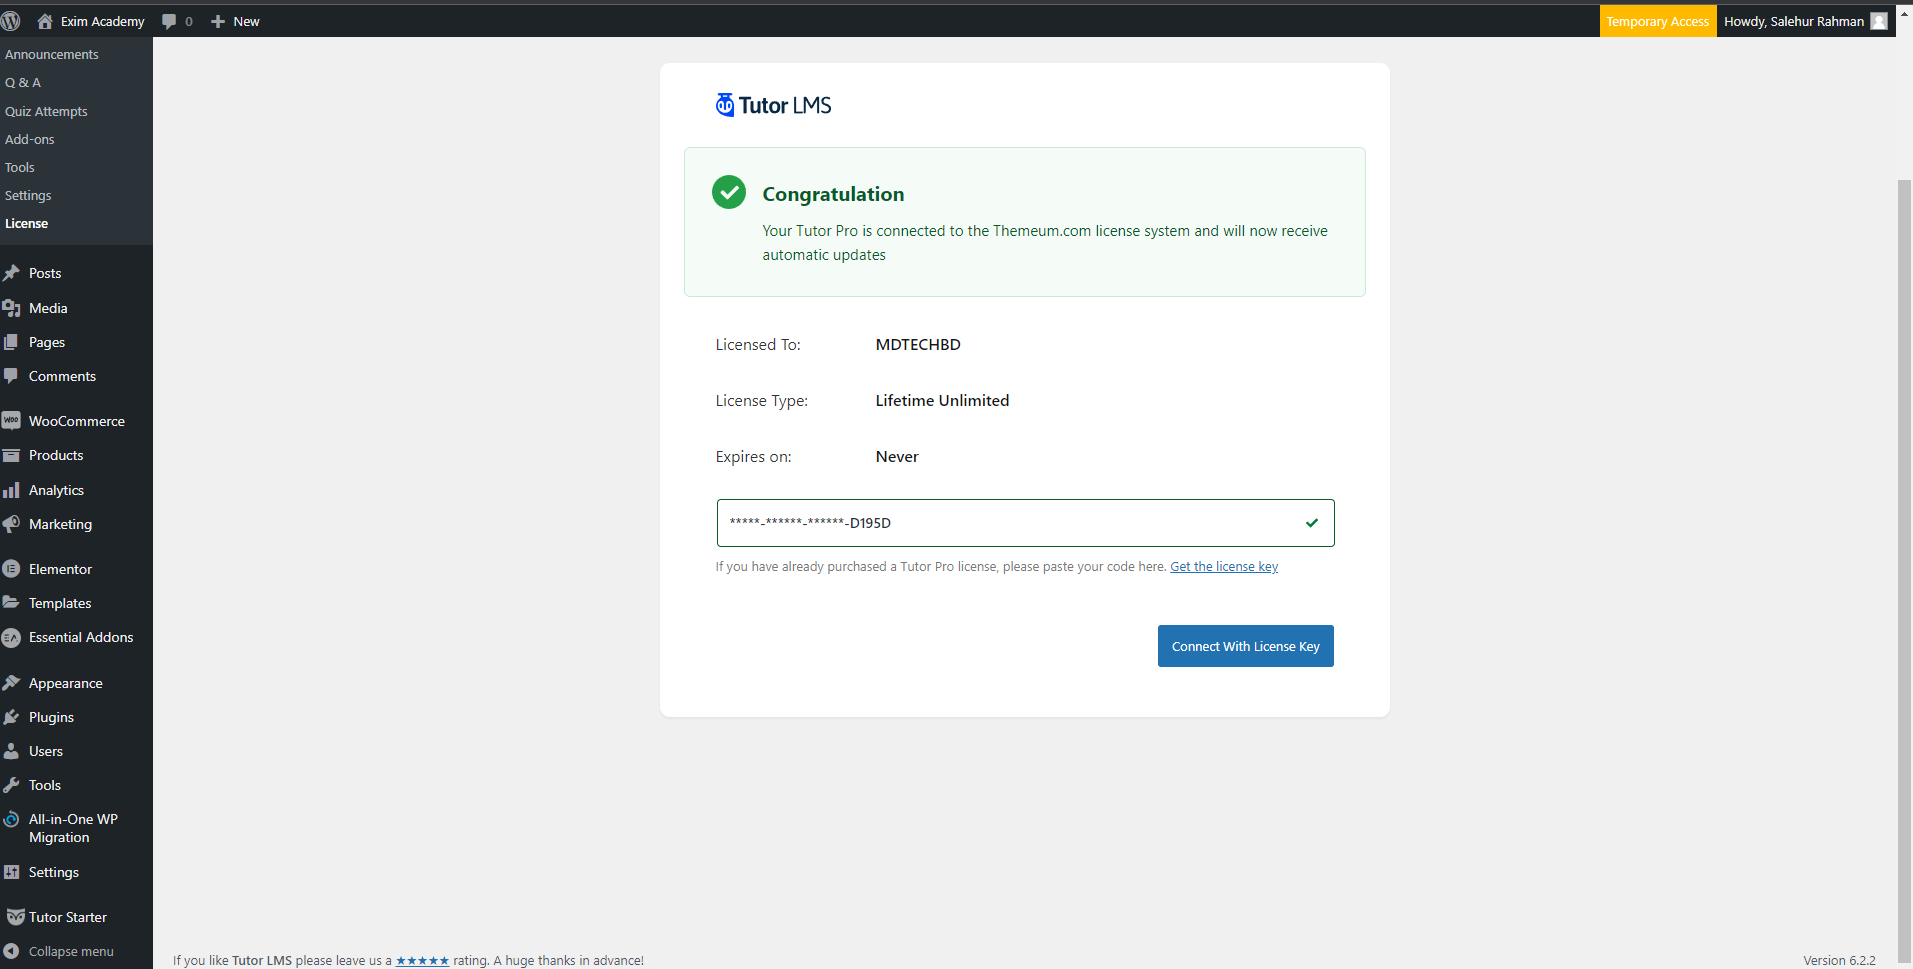Click the Tutor Starter owl icon
The width and height of the screenshot is (1913, 969).
pyautogui.click(x=15, y=917)
